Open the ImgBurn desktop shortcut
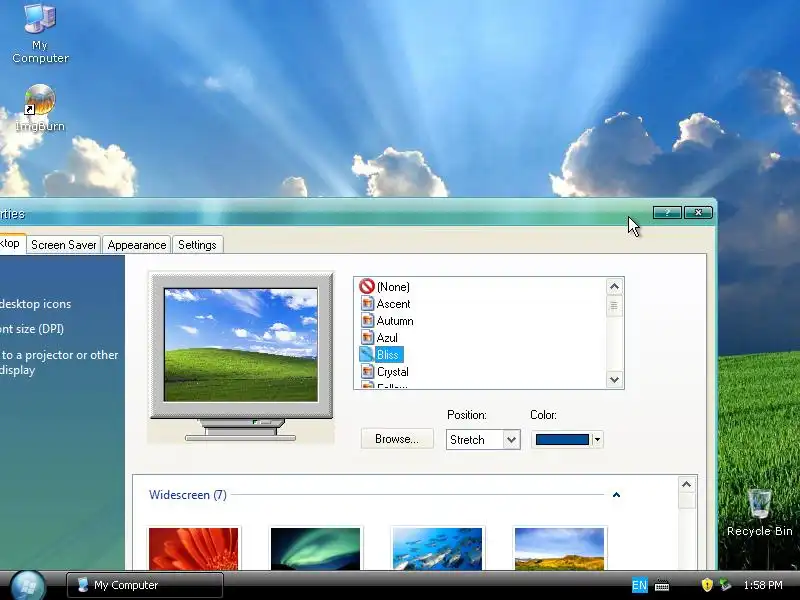This screenshot has height=600, width=800. coord(40,108)
